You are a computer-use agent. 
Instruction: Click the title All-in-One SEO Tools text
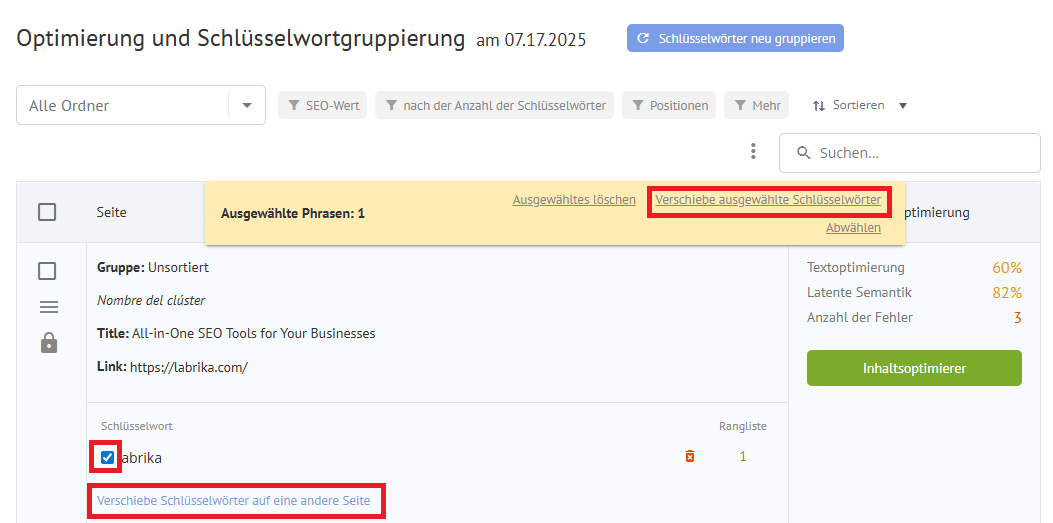[253, 334]
